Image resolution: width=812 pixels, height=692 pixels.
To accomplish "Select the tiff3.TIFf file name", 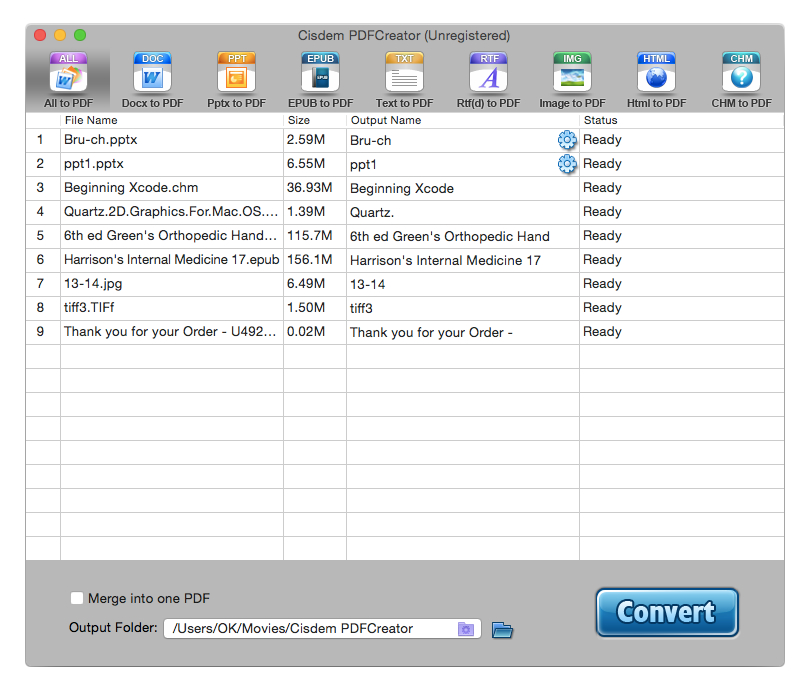I will (89, 308).
